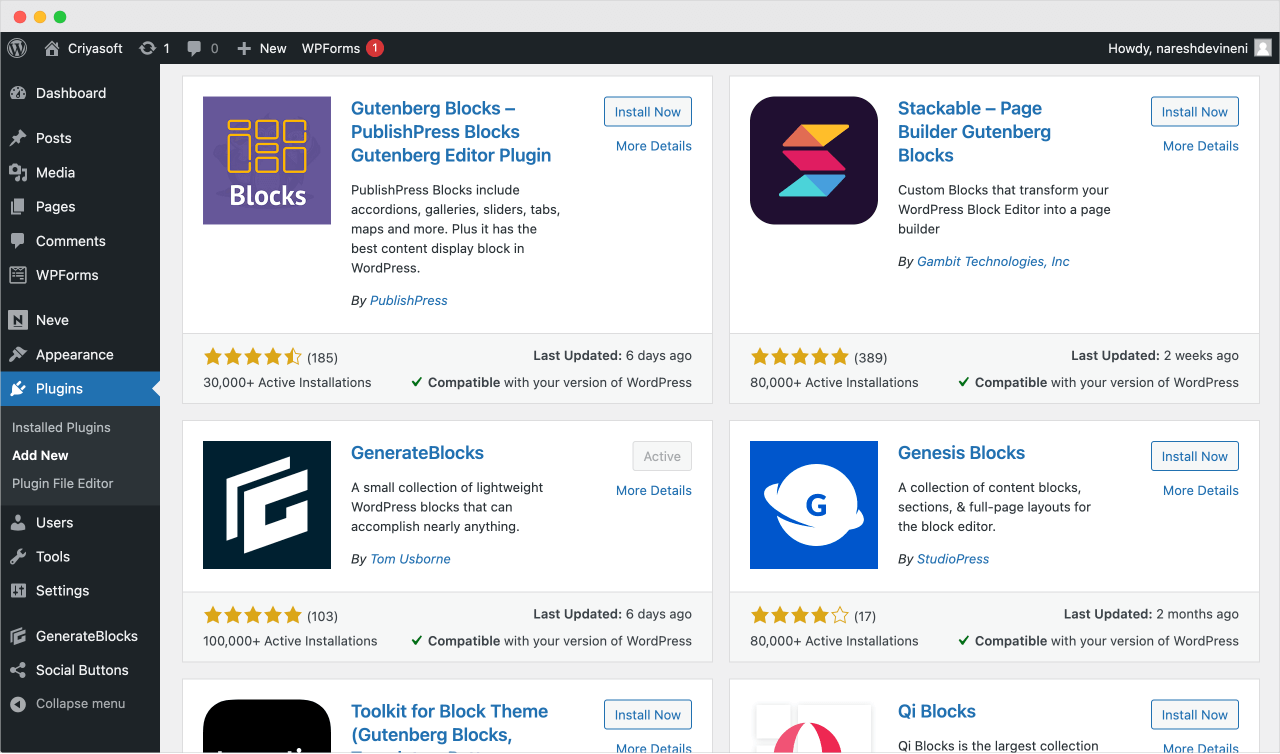Collapse the admin sidebar menu
1280x754 pixels.
click(x=80, y=703)
